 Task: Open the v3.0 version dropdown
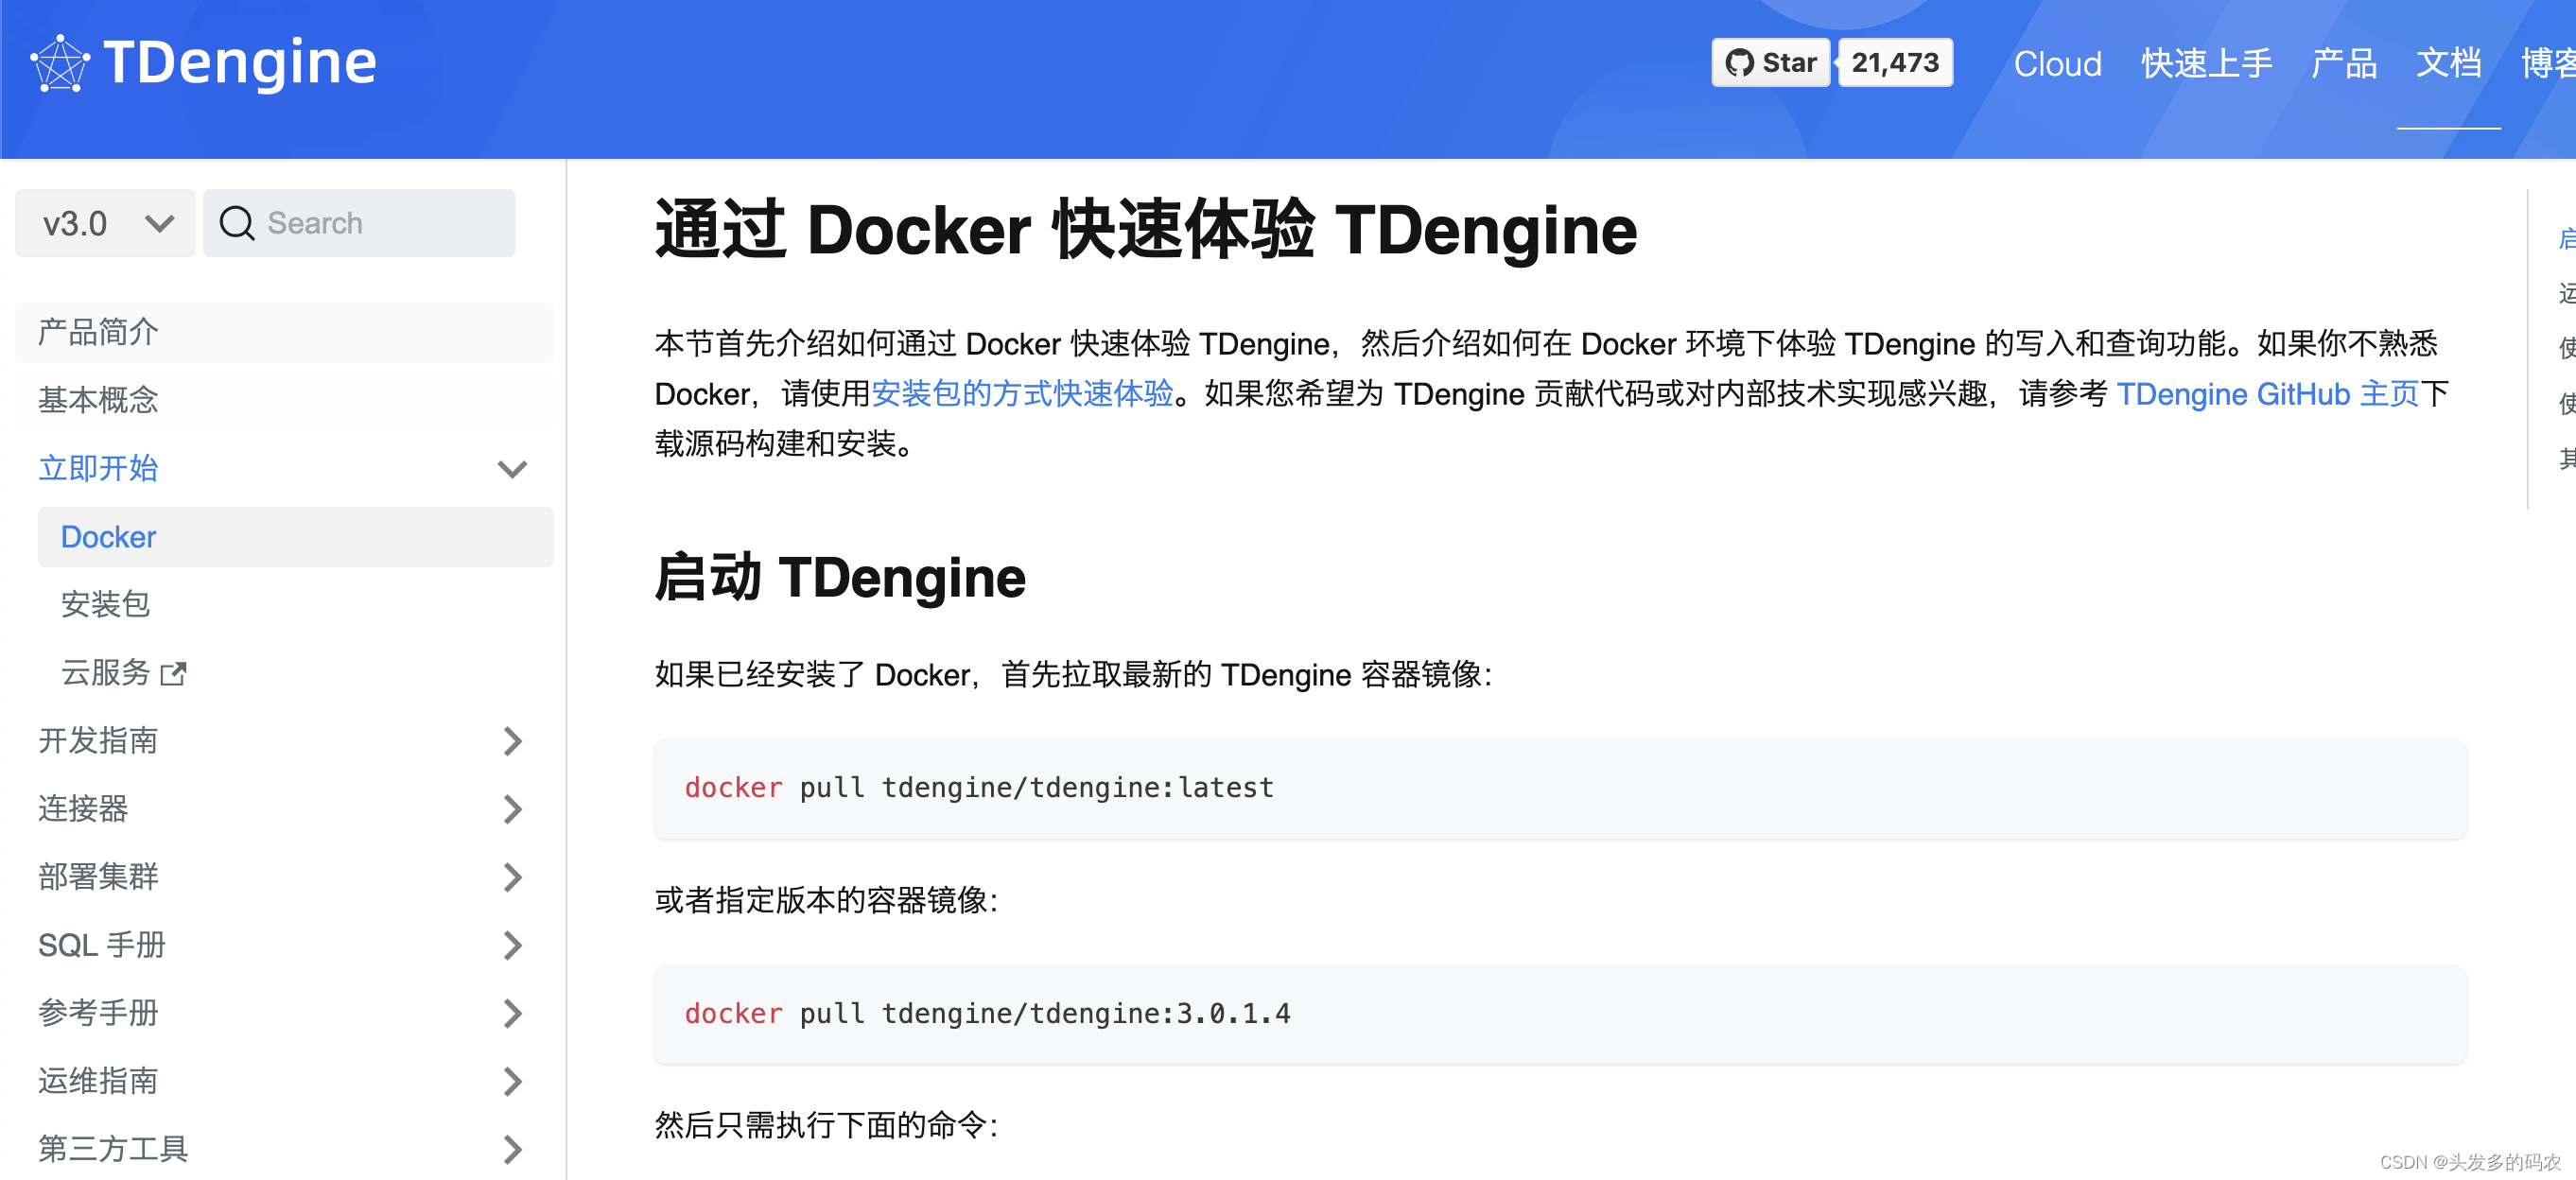[x=105, y=223]
